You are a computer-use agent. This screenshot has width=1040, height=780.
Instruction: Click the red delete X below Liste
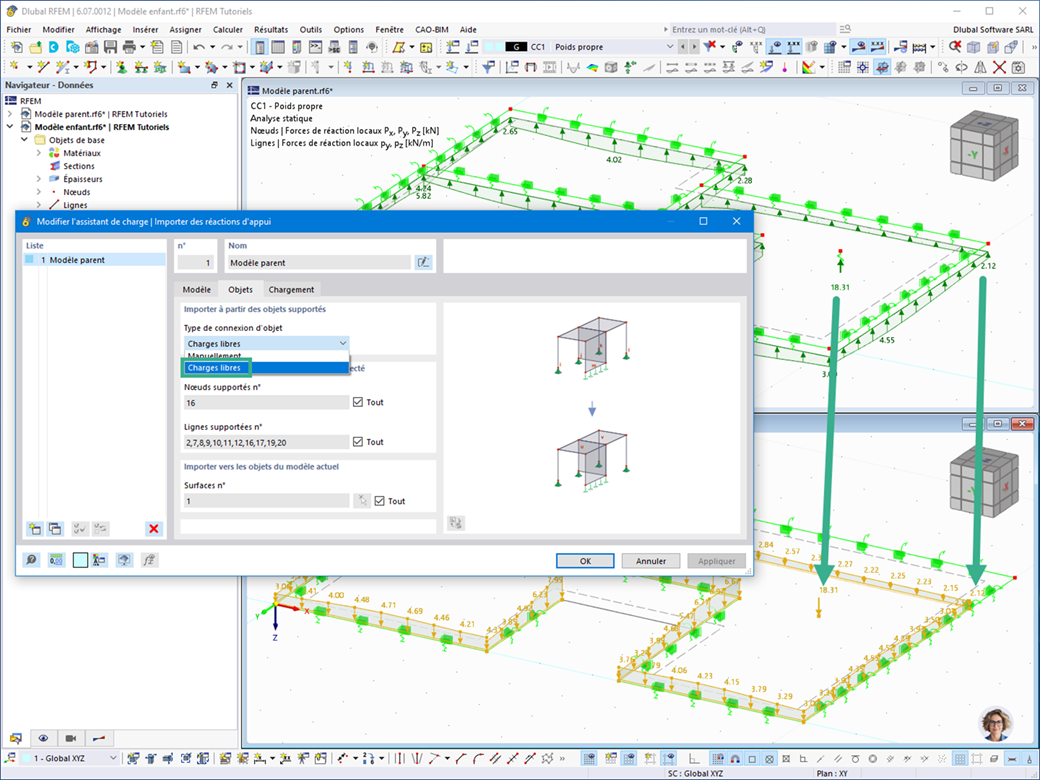(154, 529)
